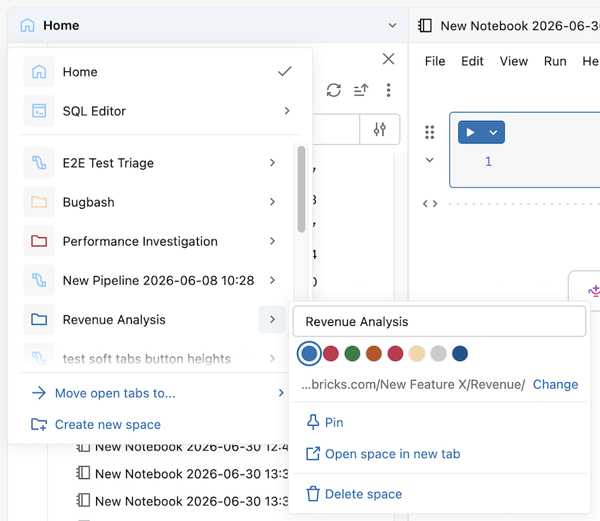The image size is (600, 521).
Task: Open the Run menu
Action: (555, 61)
